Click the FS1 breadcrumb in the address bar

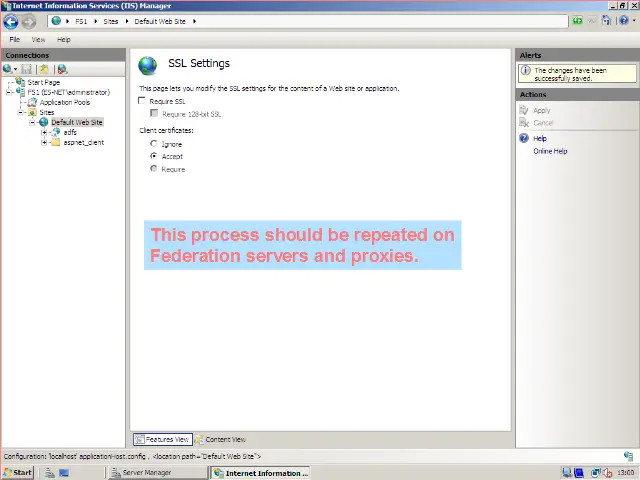click(81, 21)
